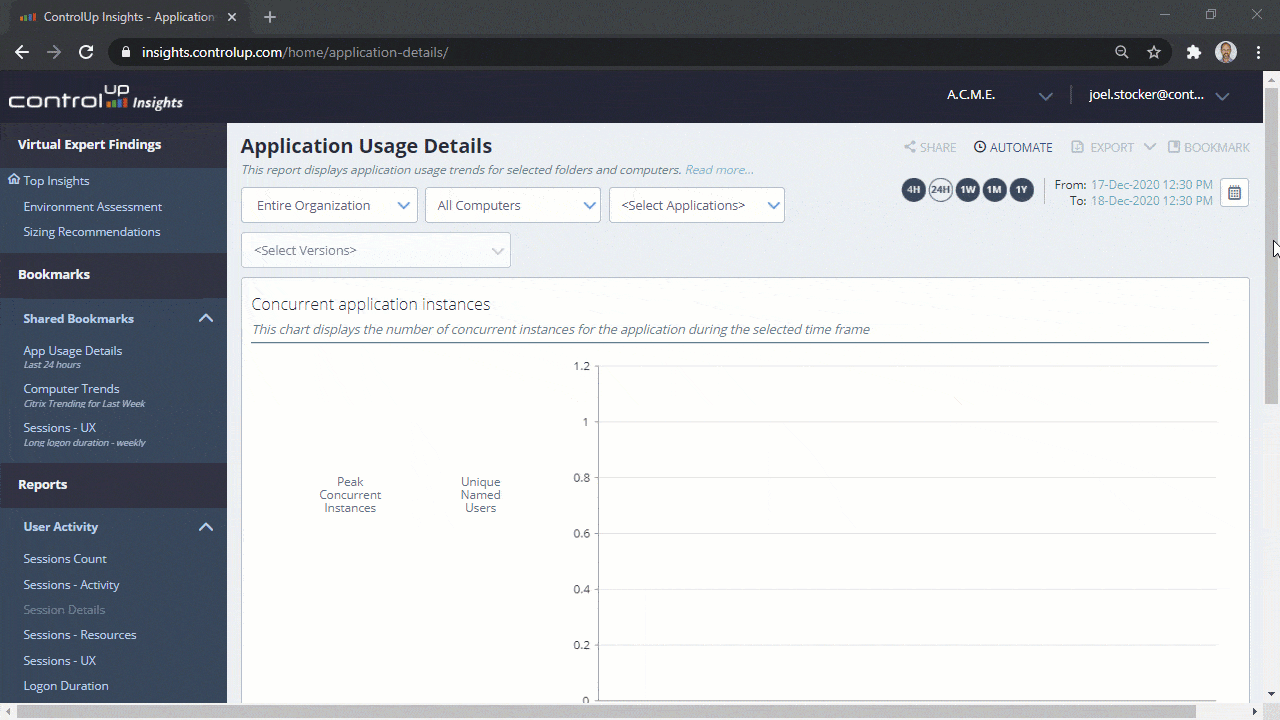Viewport: 1280px width, 720px height.
Task: Open the calendar date picker icon
Action: pyautogui.click(x=1234, y=193)
